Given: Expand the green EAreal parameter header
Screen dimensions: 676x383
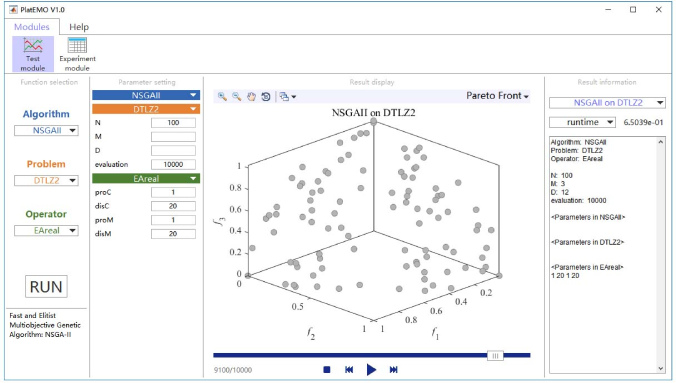Looking at the screenshot, I should pos(146,179).
